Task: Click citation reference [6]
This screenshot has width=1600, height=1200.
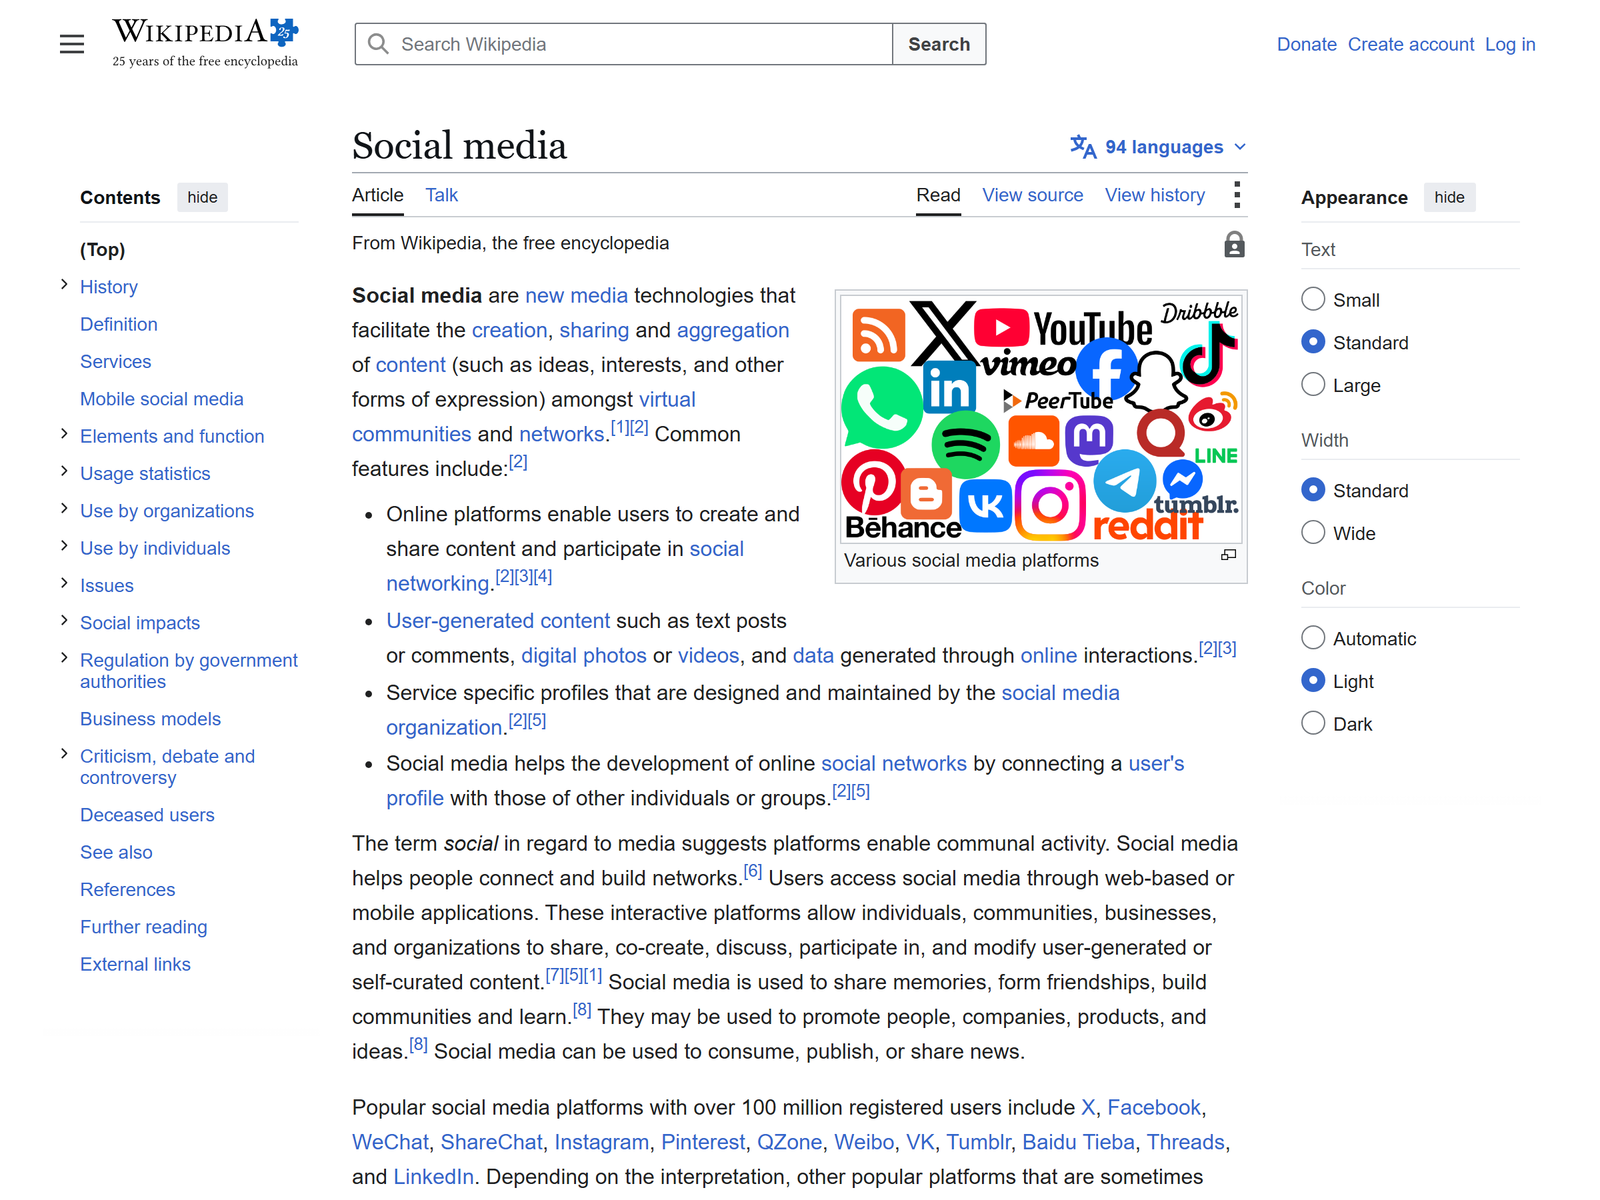Action: click(753, 872)
